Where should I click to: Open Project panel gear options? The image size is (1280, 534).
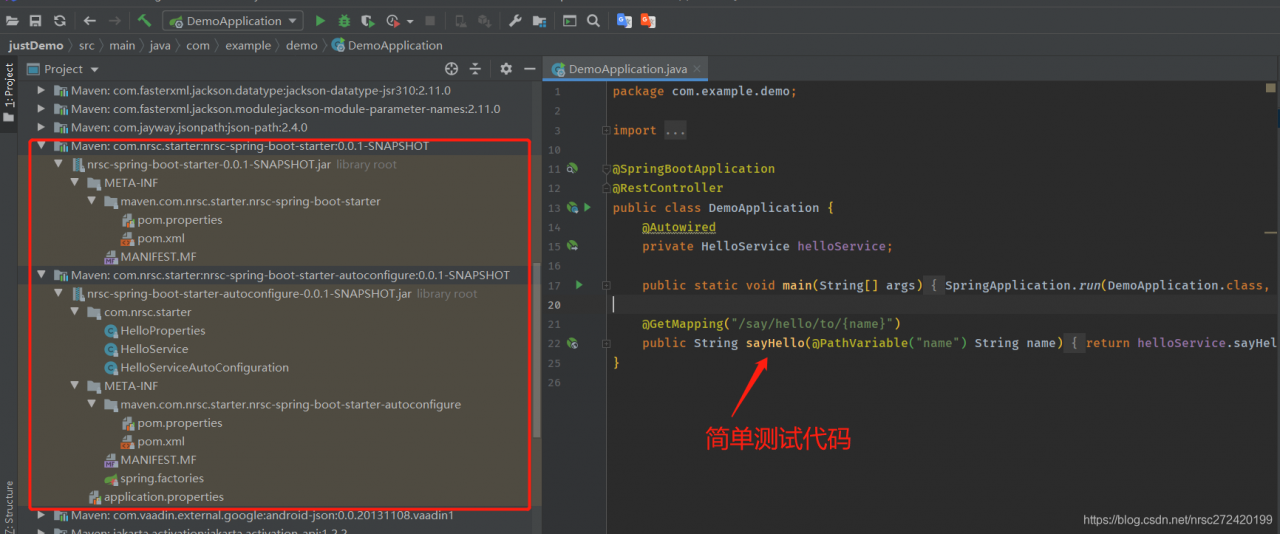click(506, 69)
